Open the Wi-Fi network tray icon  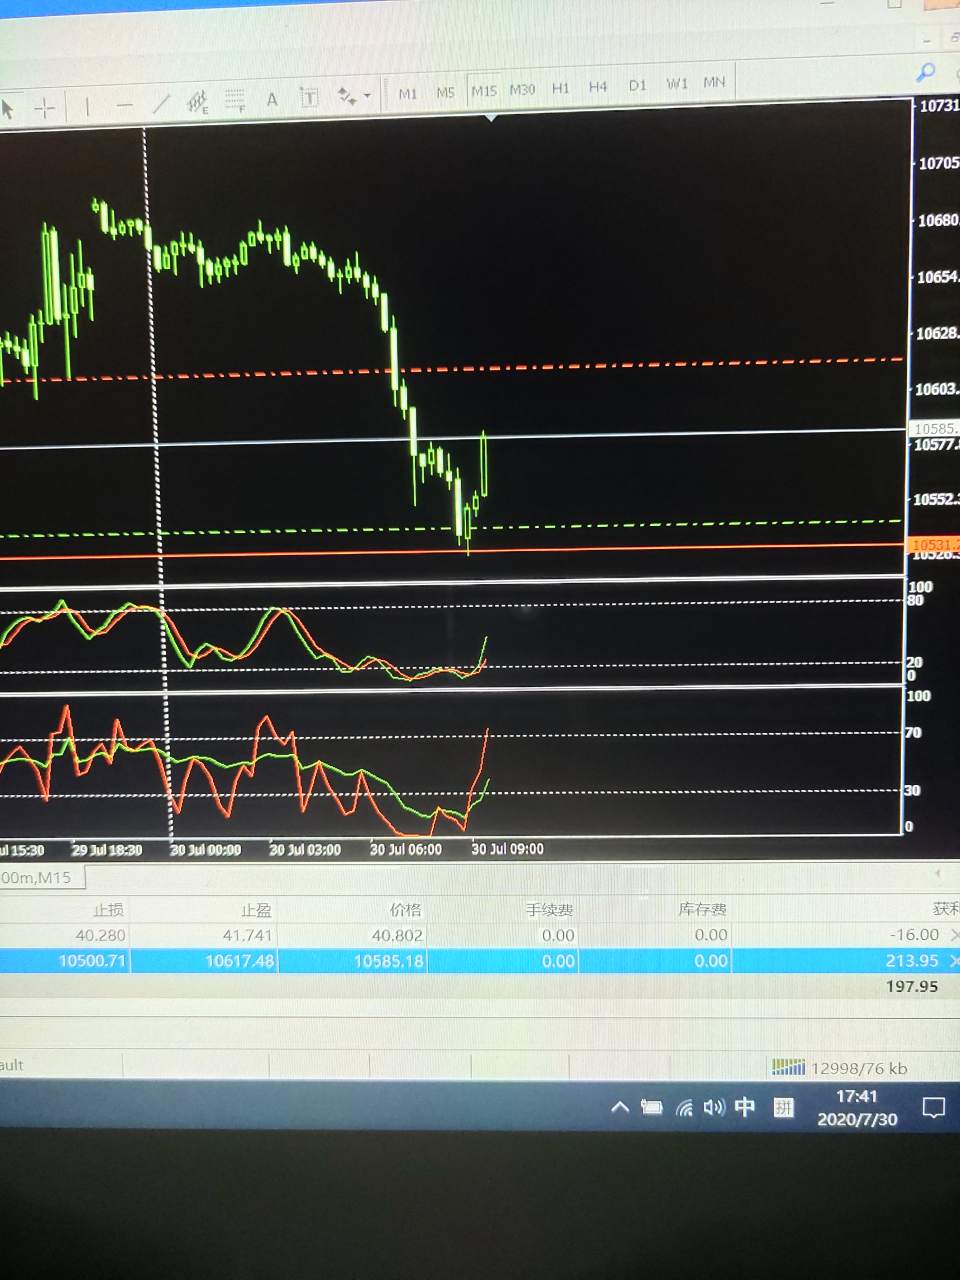tap(684, 1108)
